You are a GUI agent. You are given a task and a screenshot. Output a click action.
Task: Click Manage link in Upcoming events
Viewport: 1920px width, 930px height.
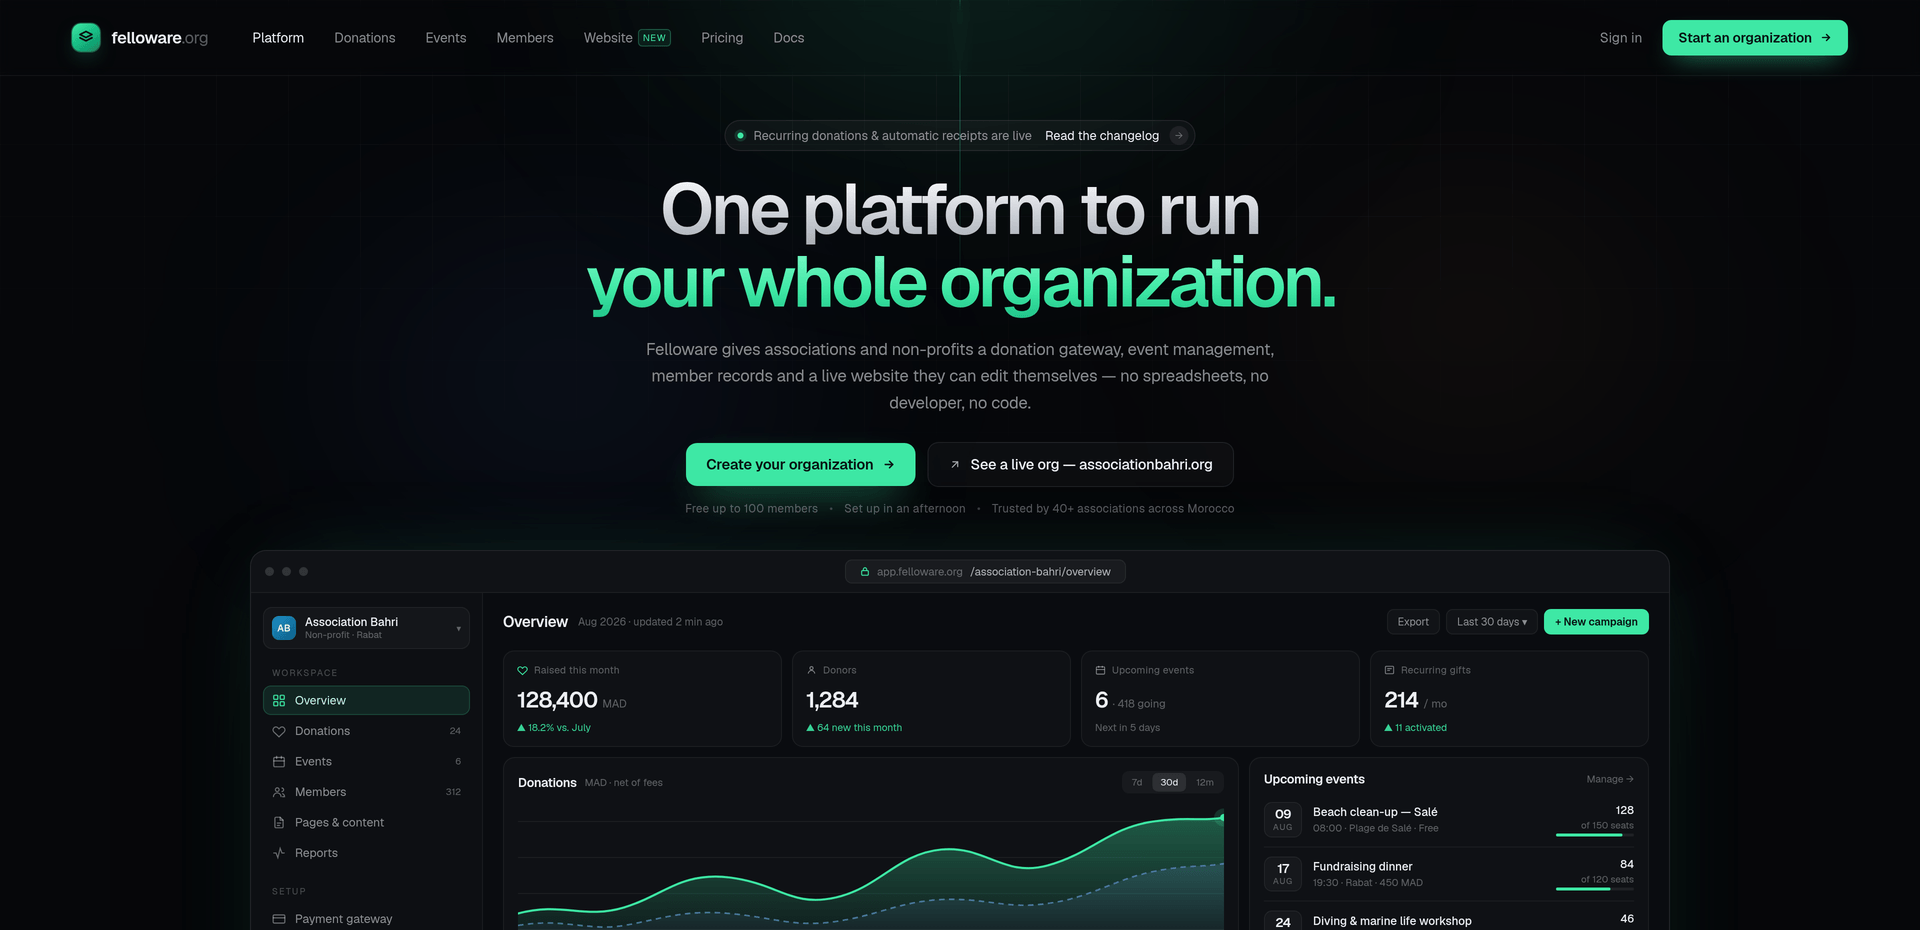(x=1610, y=779)
